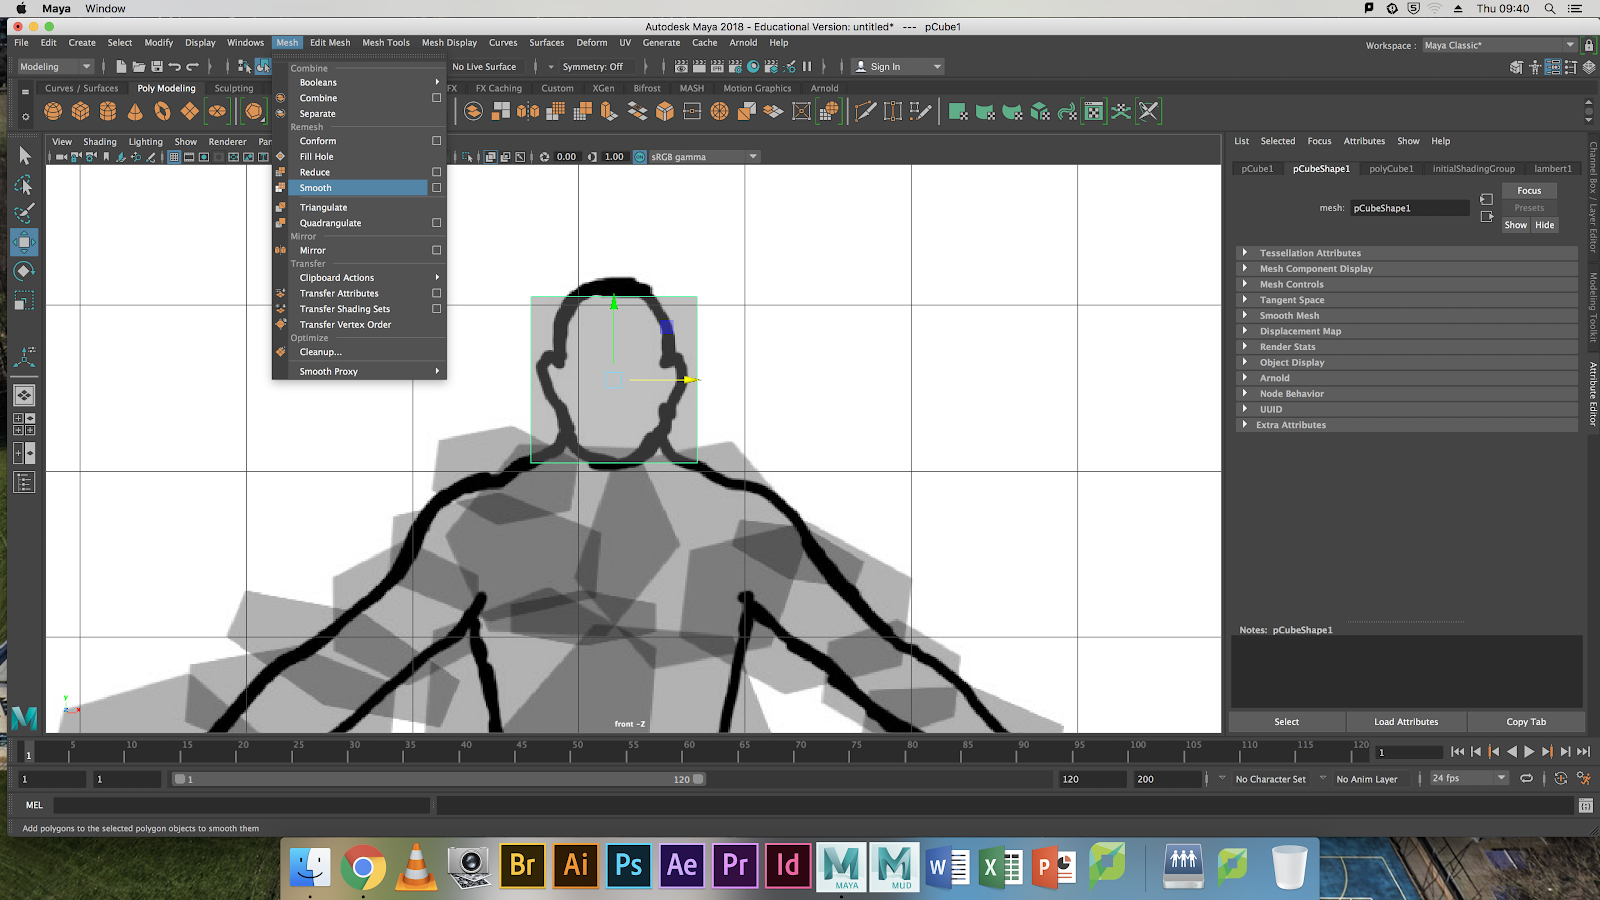
Task: Create a polygon cylinder from the shelf
Action: tap(108, 111)
